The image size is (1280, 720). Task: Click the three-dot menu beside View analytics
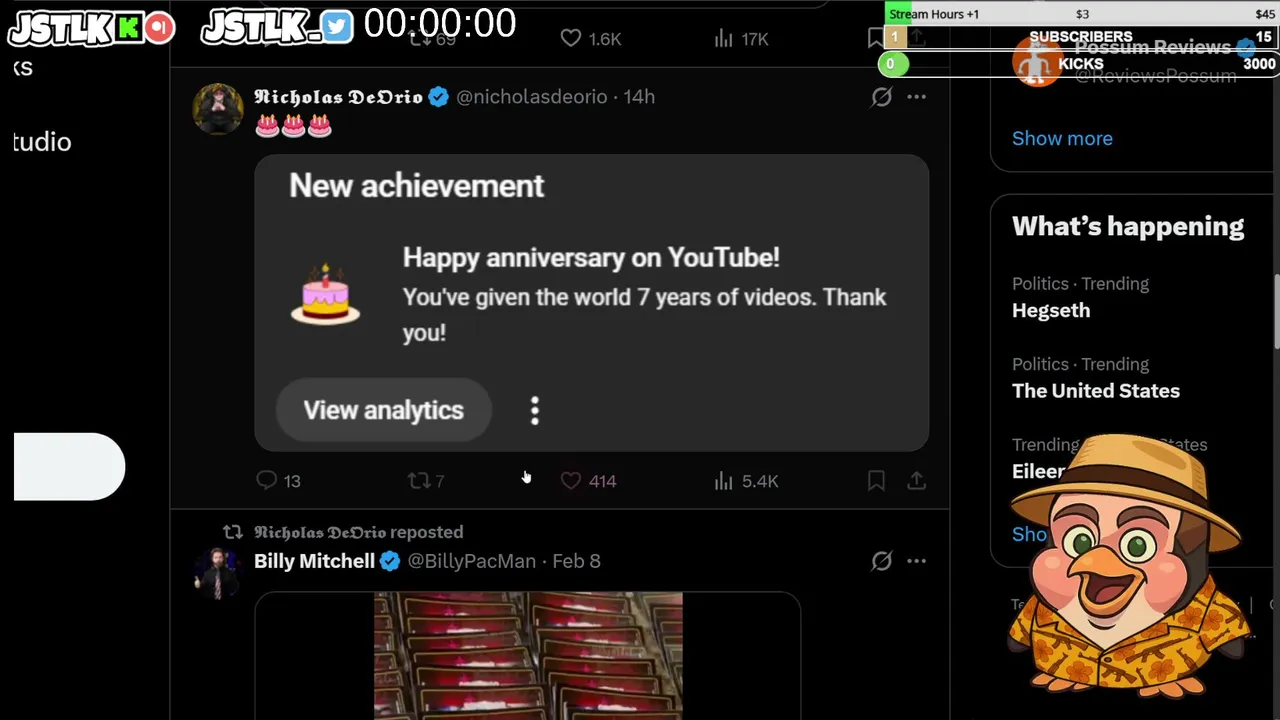[535, 410]
